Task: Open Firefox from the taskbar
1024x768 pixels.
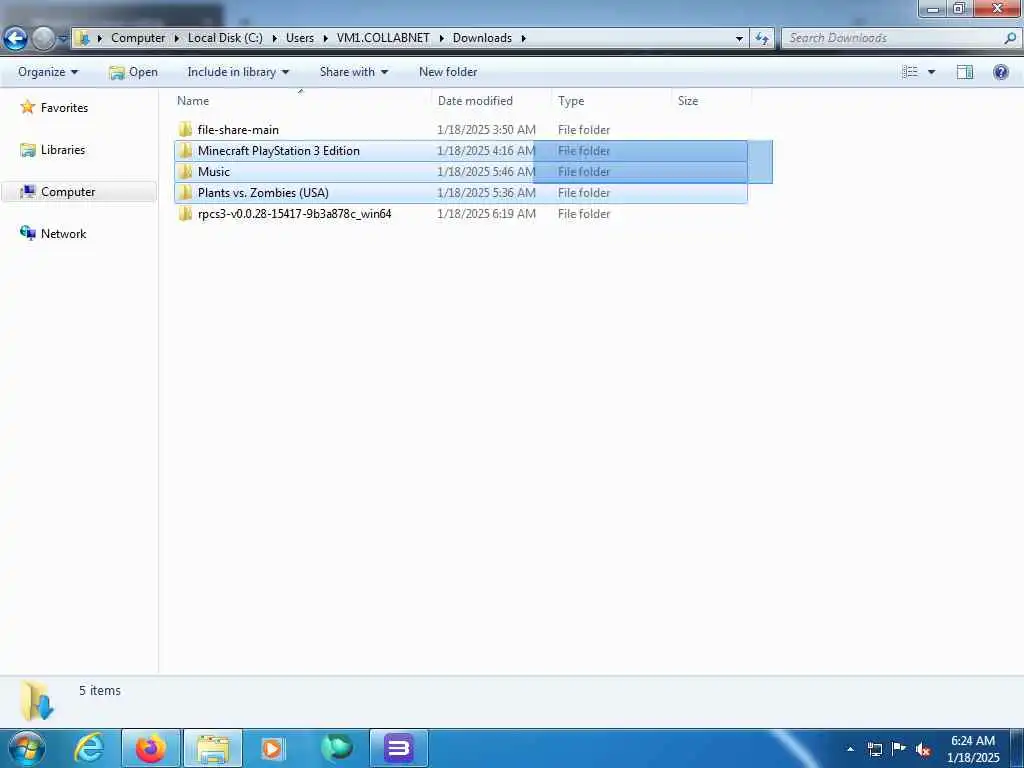Action: tap(150, 748)
